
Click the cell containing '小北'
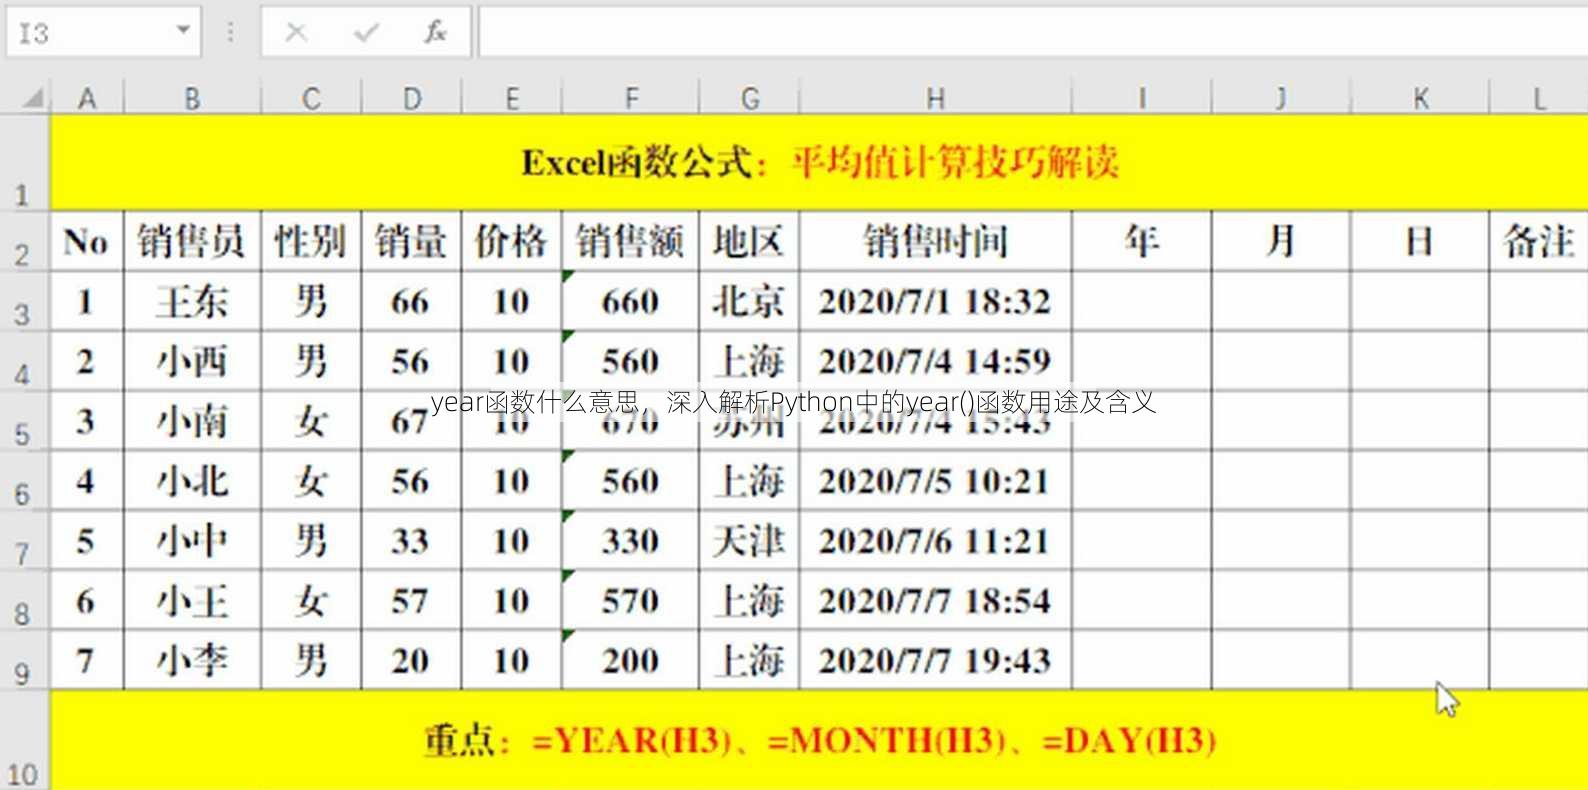pos(192,481)
